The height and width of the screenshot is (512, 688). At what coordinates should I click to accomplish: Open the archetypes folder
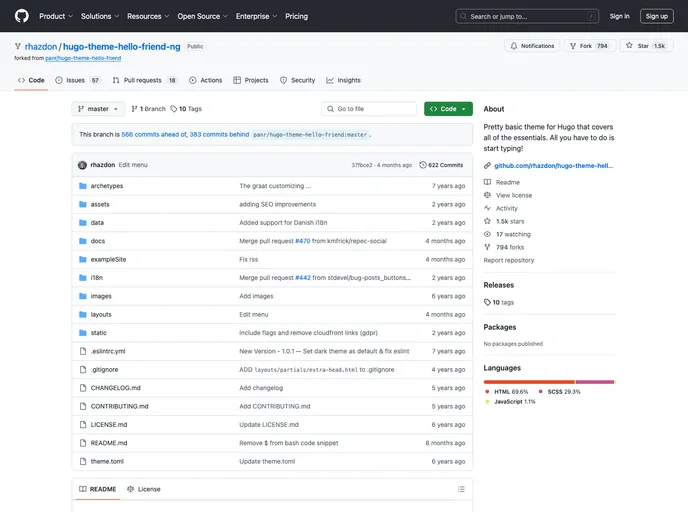(x=107, y=186)
